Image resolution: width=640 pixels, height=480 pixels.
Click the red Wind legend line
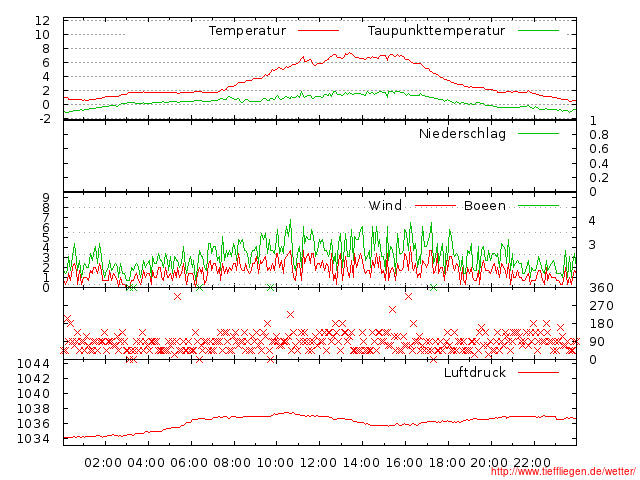click(436, 206)
